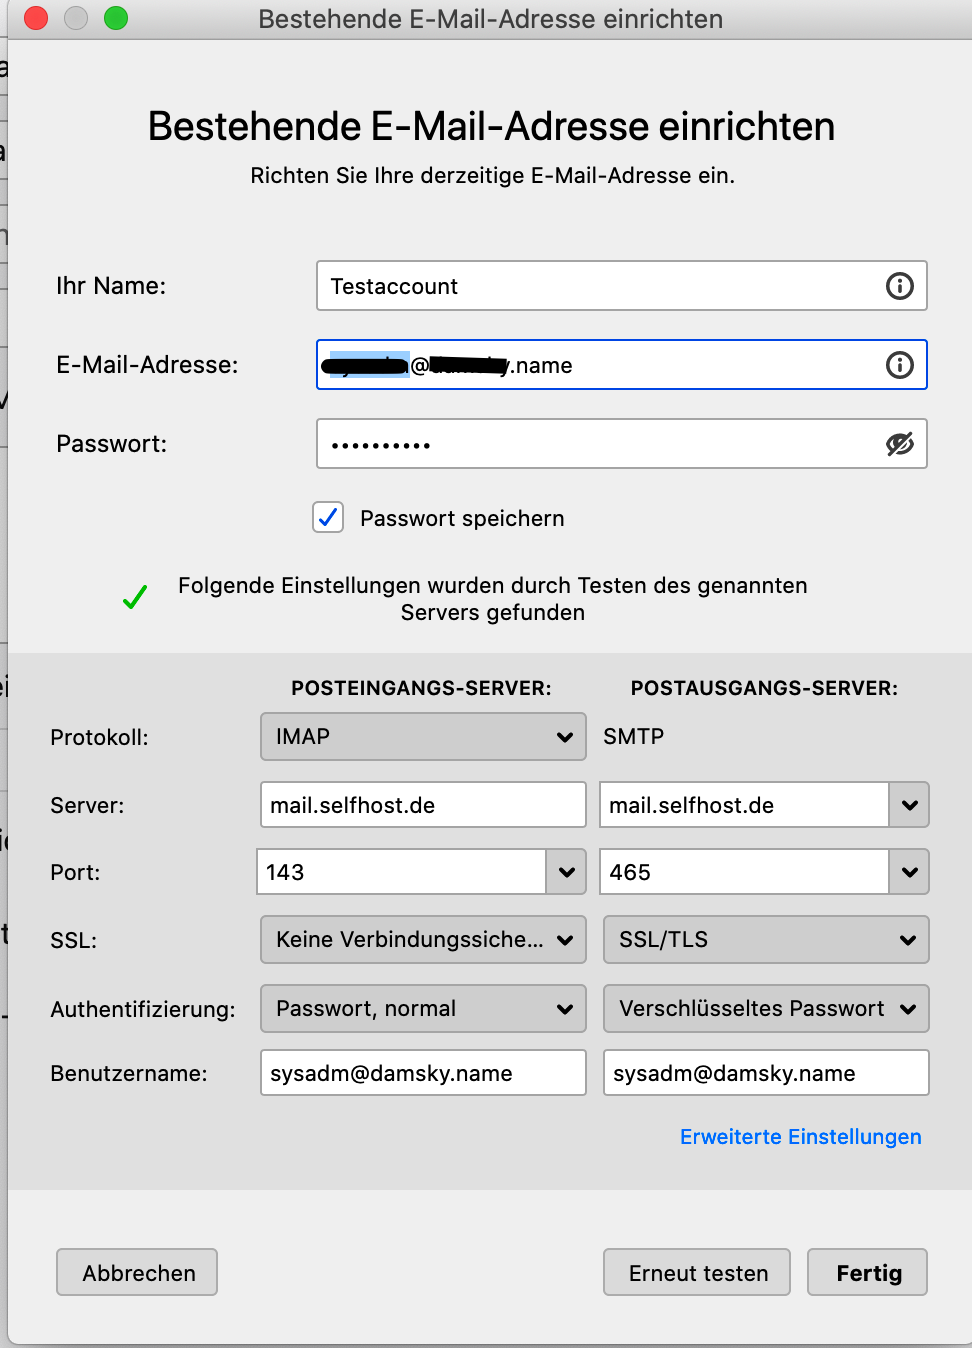Click the info icon in the email address field
Screen dimensions: 972x1348
click(x=899, y=365)
